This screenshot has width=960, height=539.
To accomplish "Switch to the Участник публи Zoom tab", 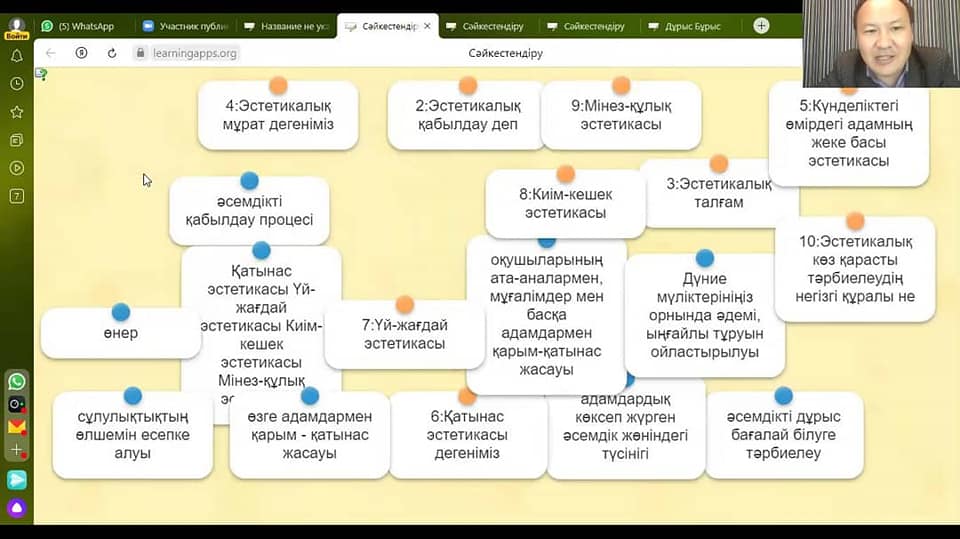I will click(x=184, y=26).
